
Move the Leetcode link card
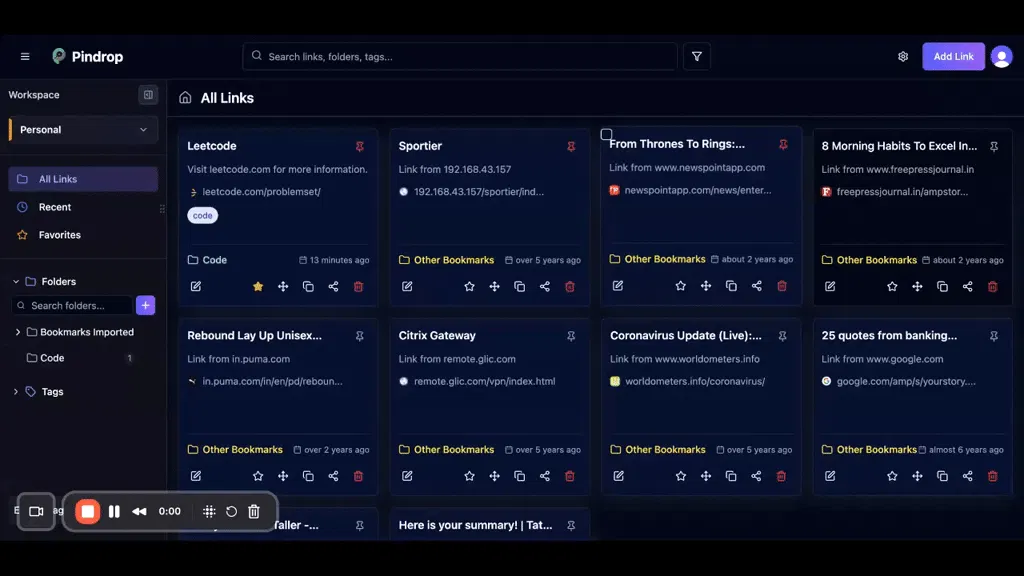click(283, 287)
